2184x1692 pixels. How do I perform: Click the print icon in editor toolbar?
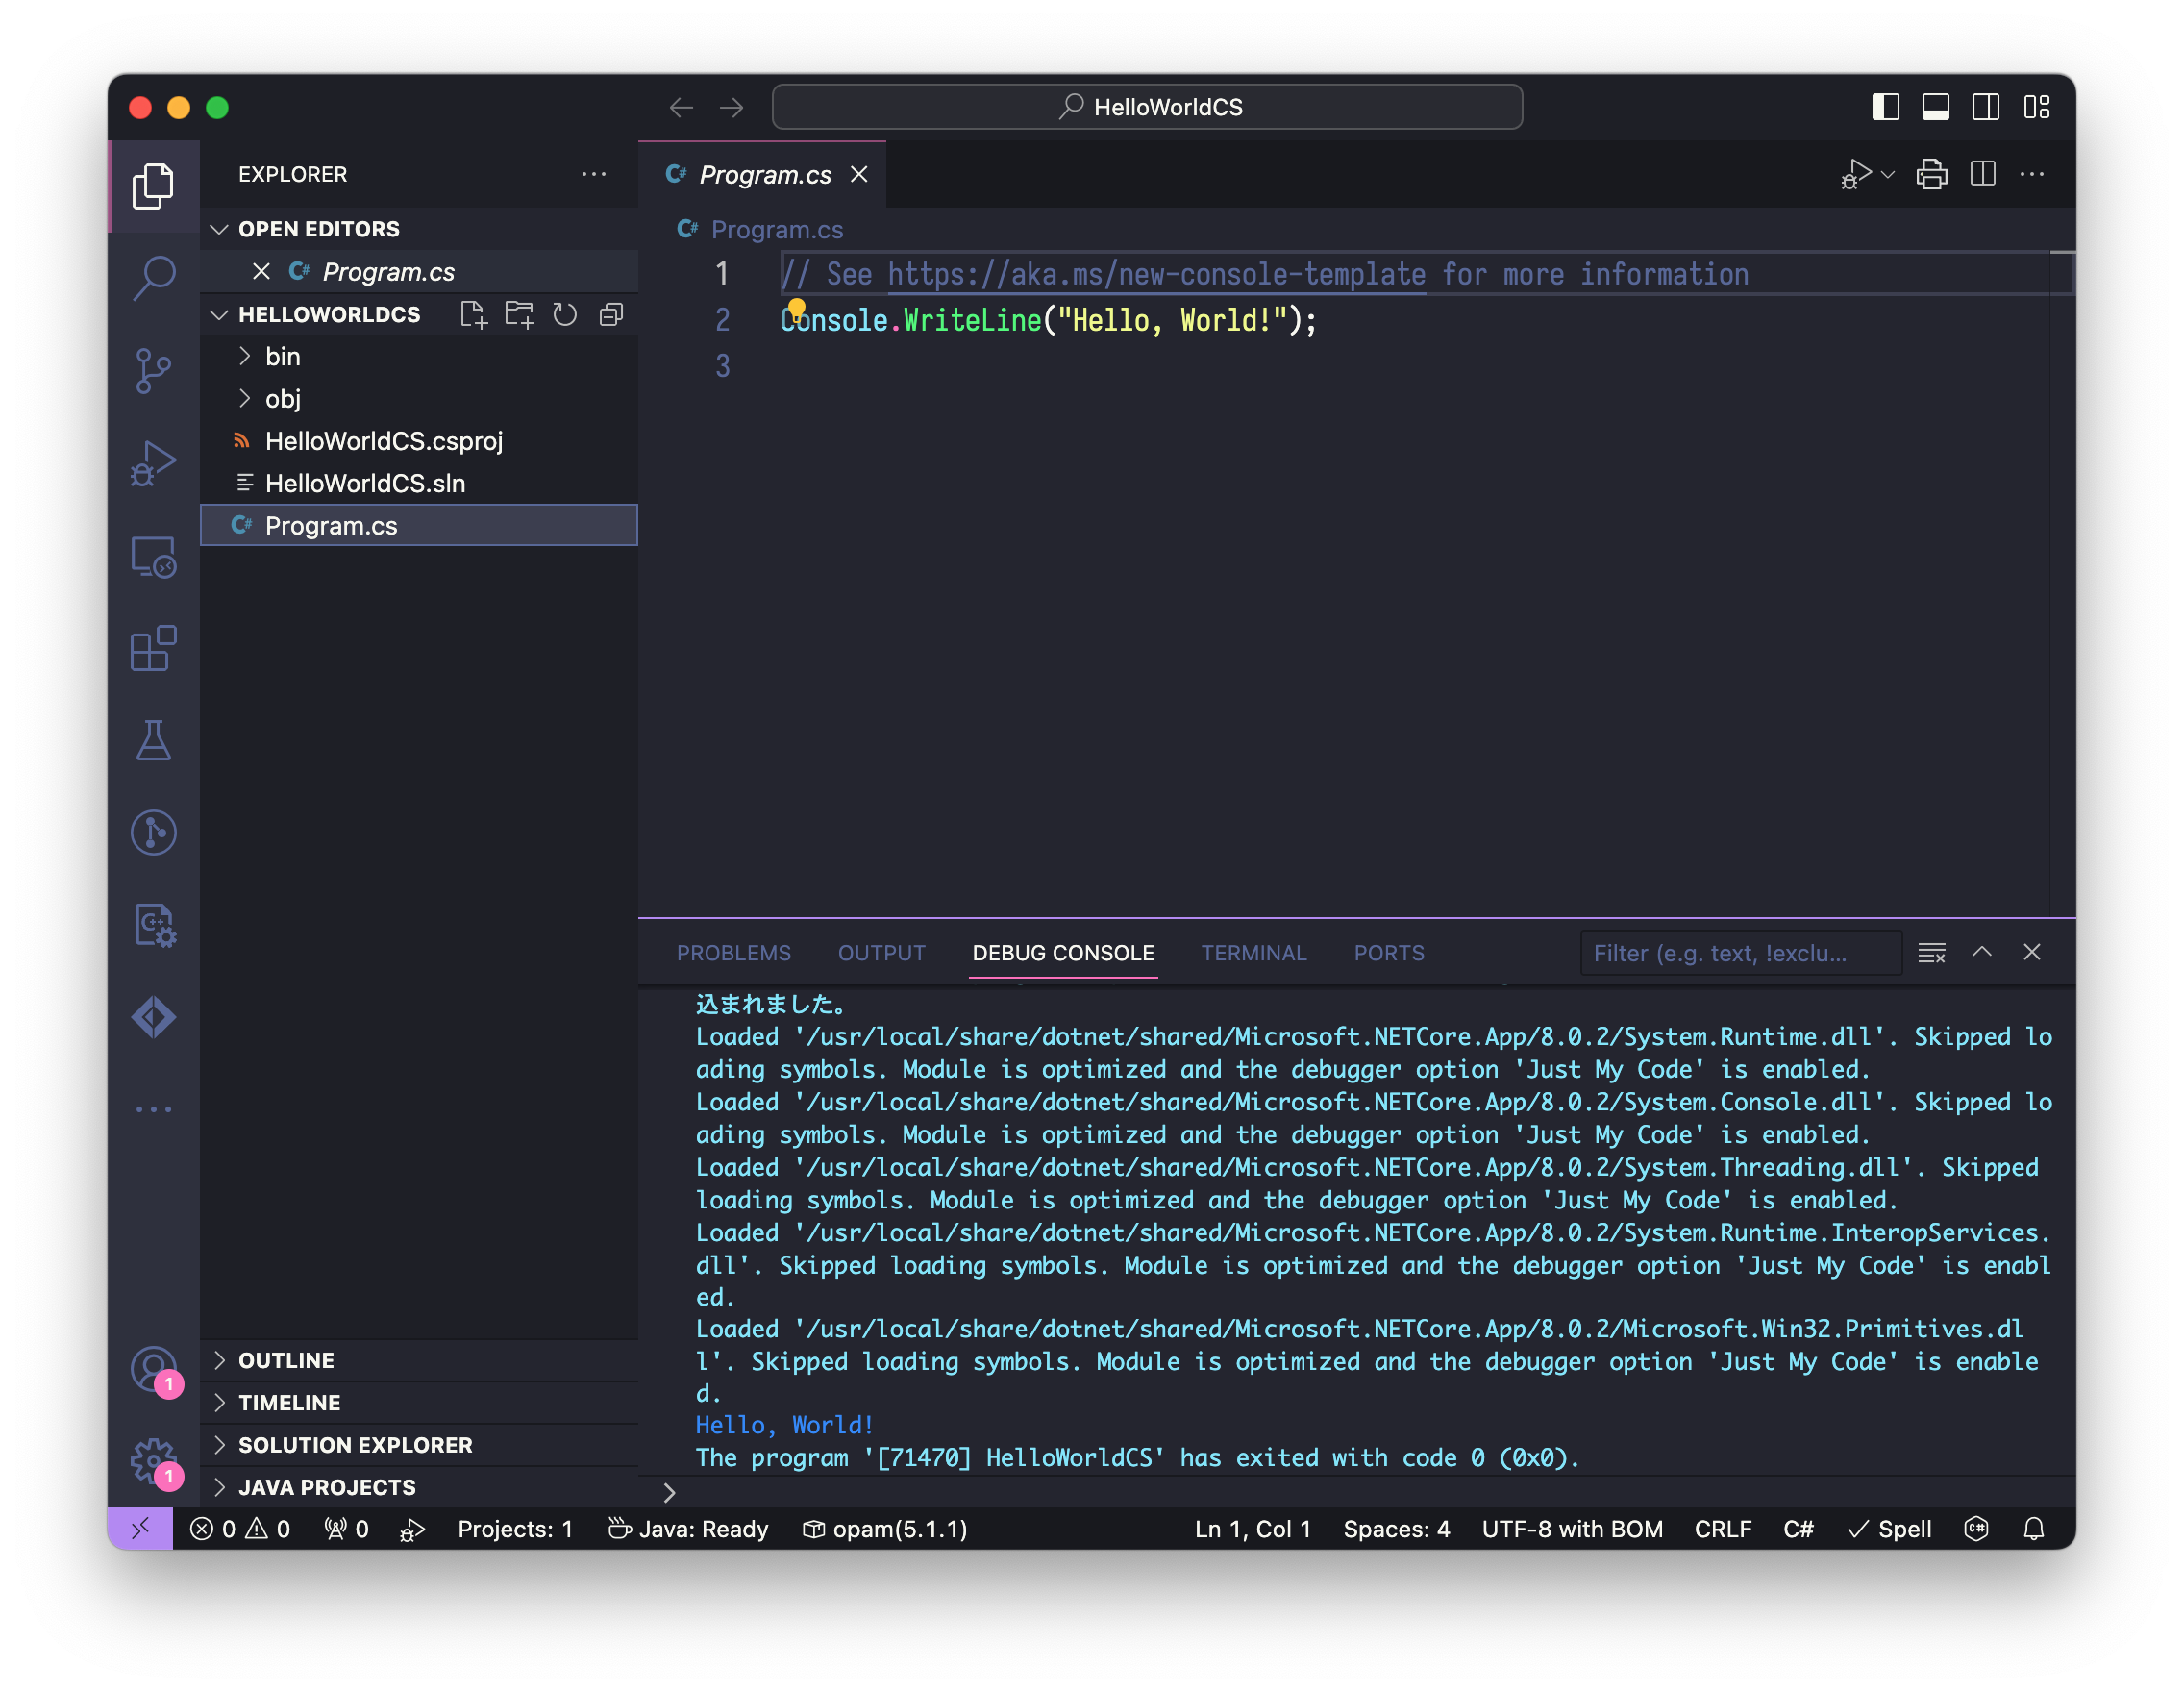[1931, 174]
